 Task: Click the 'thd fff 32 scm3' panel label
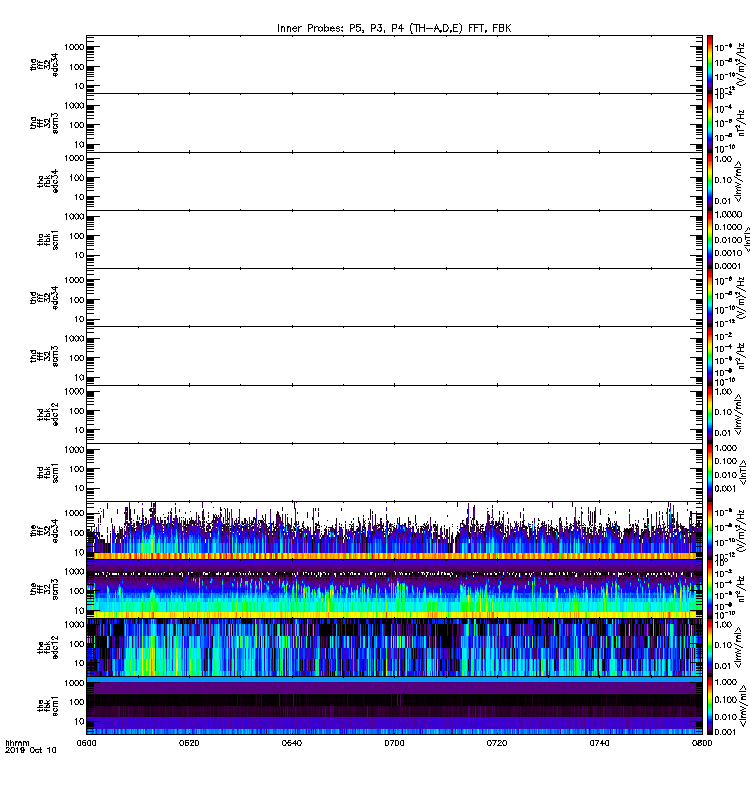coord(44,356)
